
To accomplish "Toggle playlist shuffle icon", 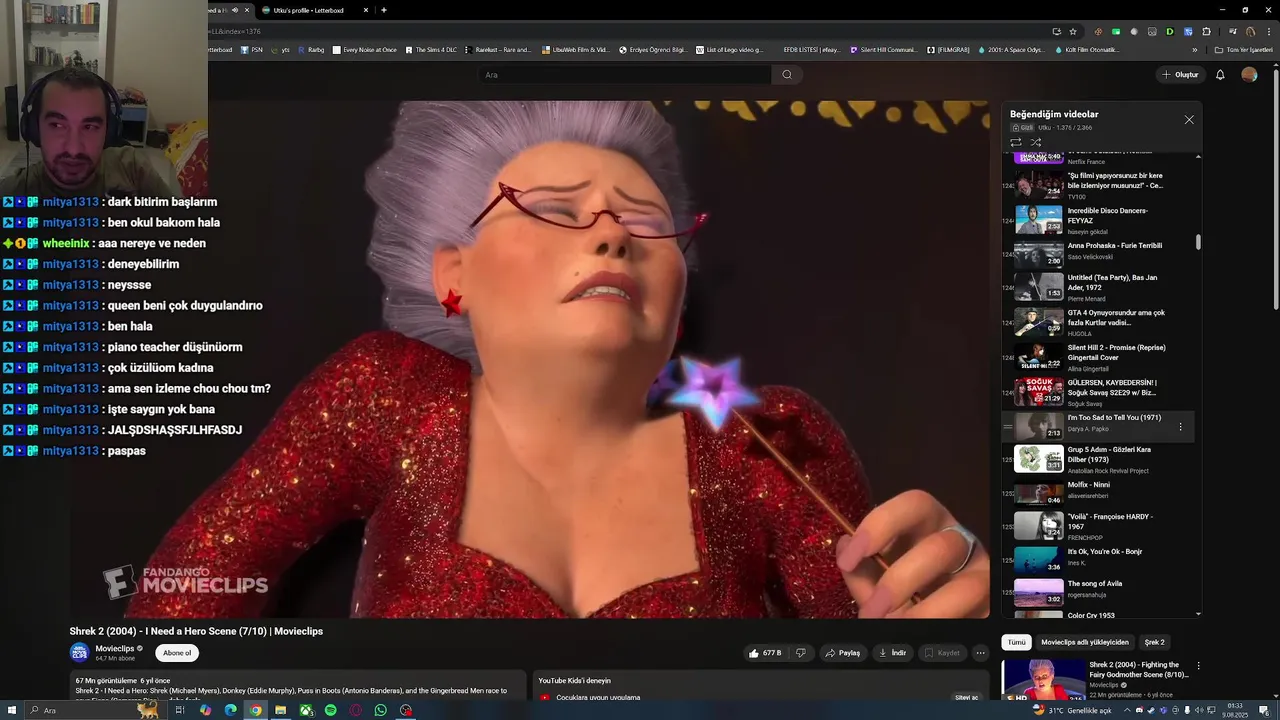I will [x=1036, y=142].
